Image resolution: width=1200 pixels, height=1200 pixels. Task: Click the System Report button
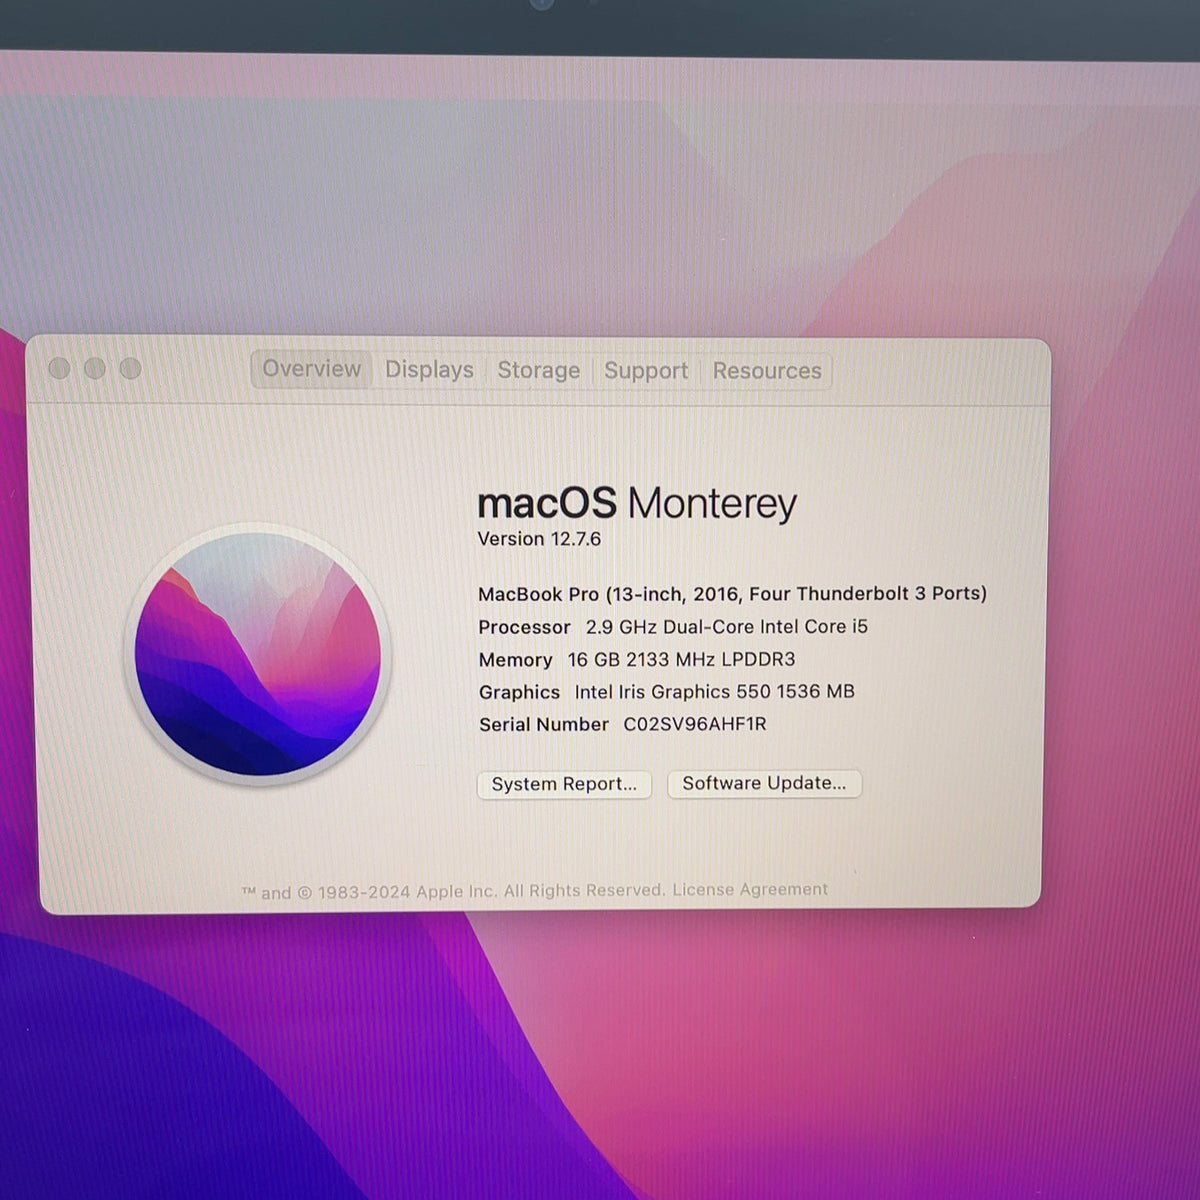pos(564,784)
